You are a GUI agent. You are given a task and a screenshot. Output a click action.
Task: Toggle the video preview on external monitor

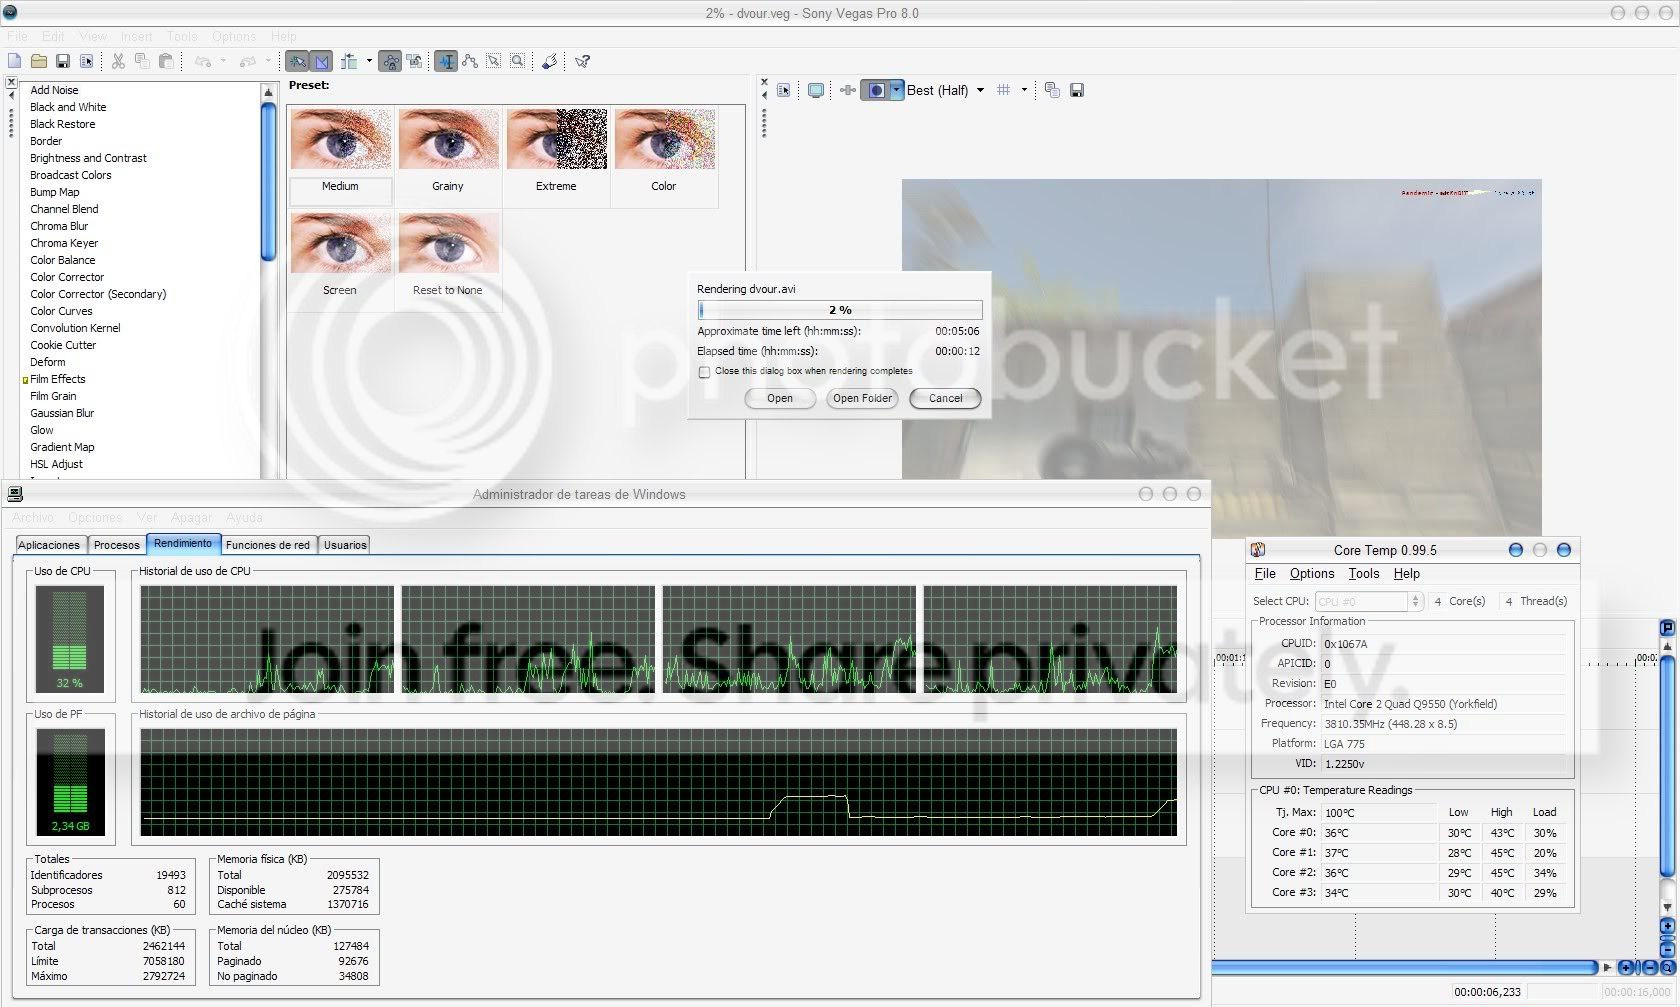tap(815, 90)
